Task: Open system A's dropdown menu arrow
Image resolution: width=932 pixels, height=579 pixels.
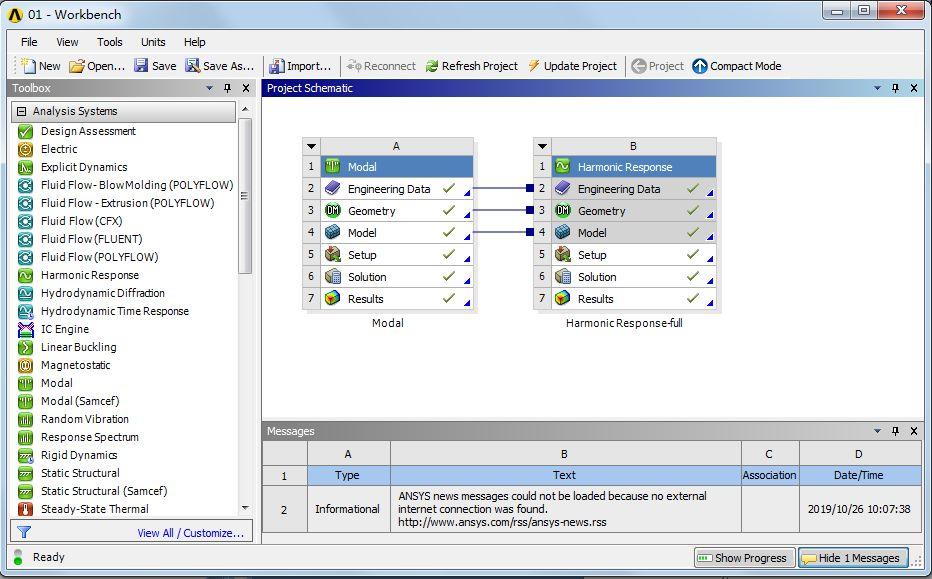Action: pos(311,146)
